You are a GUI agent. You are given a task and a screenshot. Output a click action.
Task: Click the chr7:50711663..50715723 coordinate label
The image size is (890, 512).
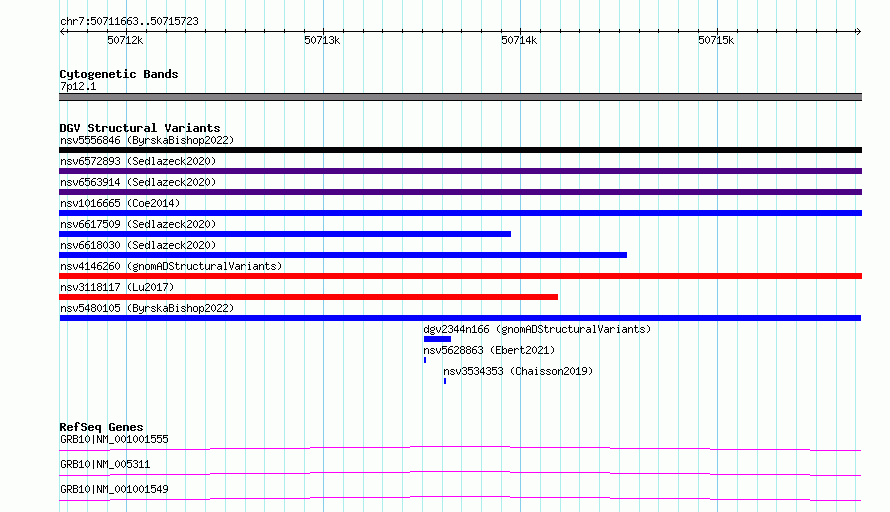pyautogui.click(x=129, y=22)
